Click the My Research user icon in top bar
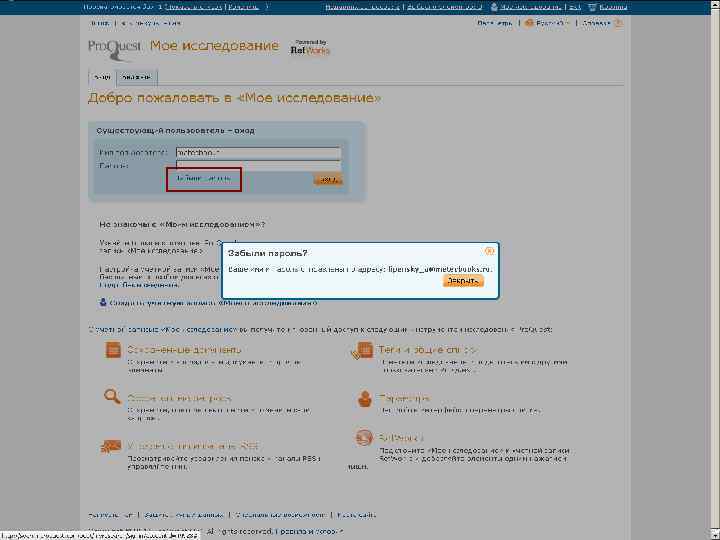 pyautogui.click(x=494, y=7)
